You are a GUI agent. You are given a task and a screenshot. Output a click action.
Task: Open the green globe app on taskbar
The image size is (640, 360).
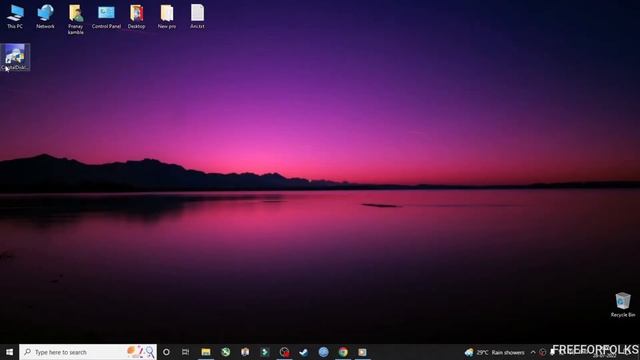225,352
